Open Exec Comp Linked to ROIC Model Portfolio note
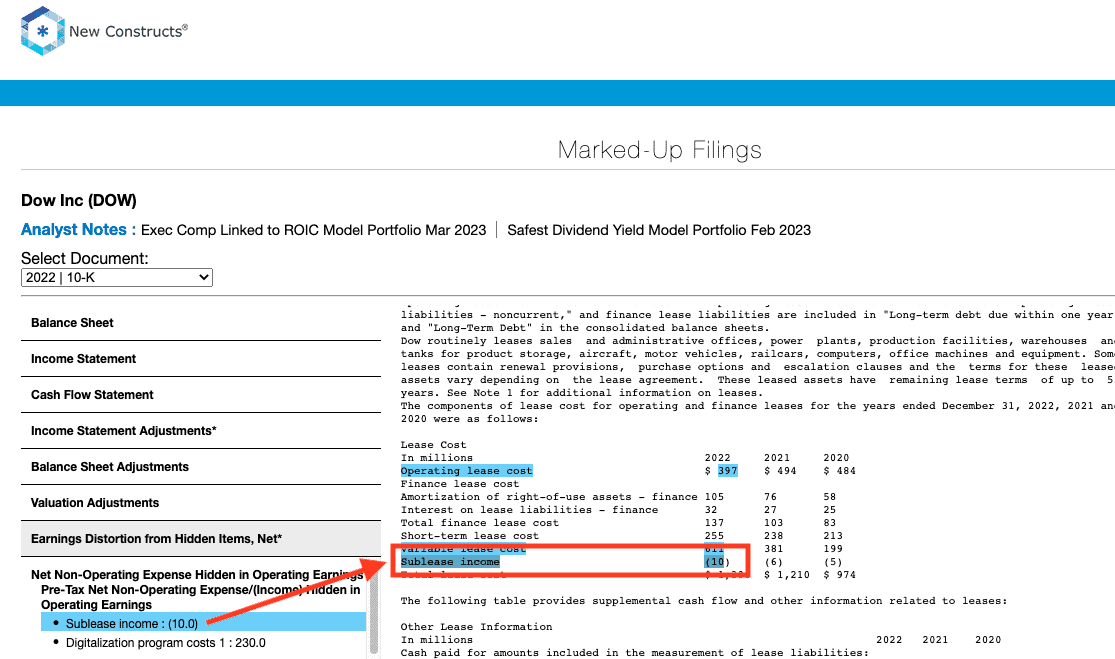1115x659 pixels. click(x=314, y=230)
